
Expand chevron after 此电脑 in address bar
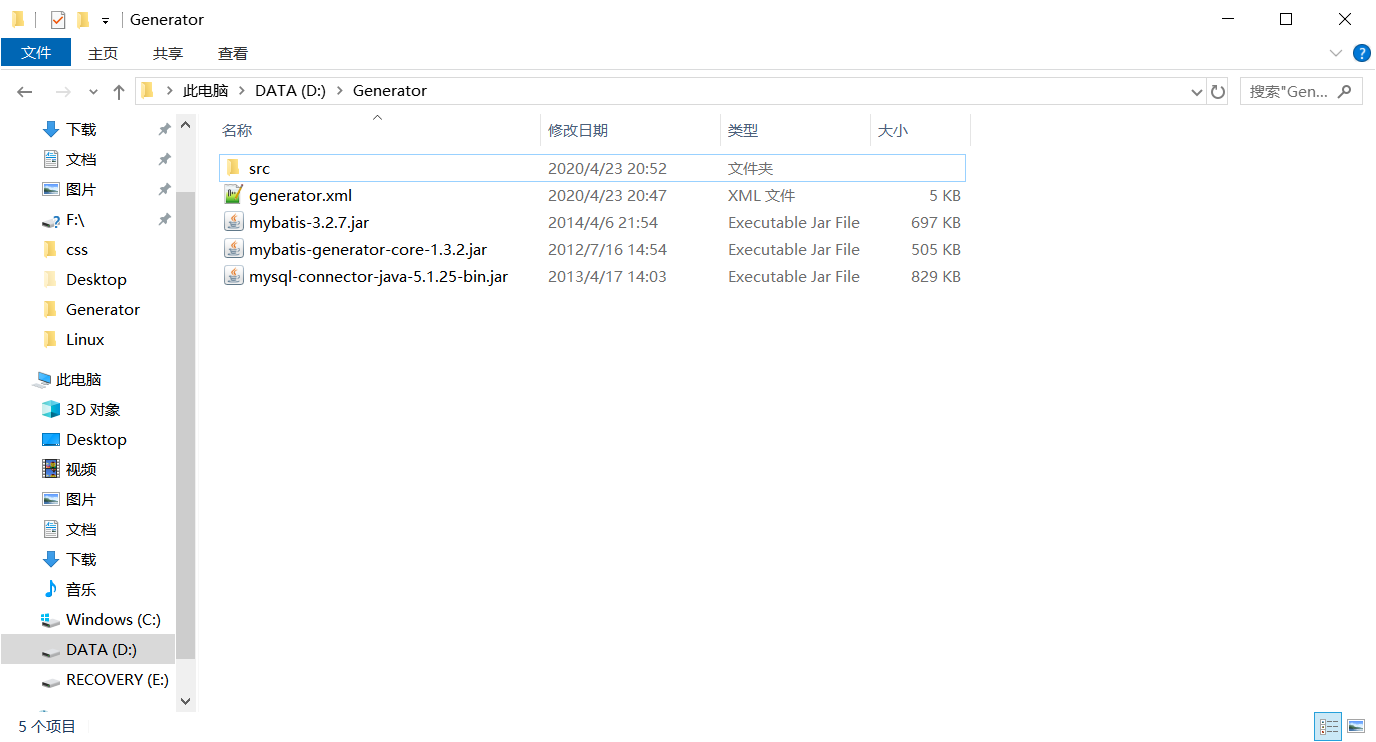(x=241, y=90)
